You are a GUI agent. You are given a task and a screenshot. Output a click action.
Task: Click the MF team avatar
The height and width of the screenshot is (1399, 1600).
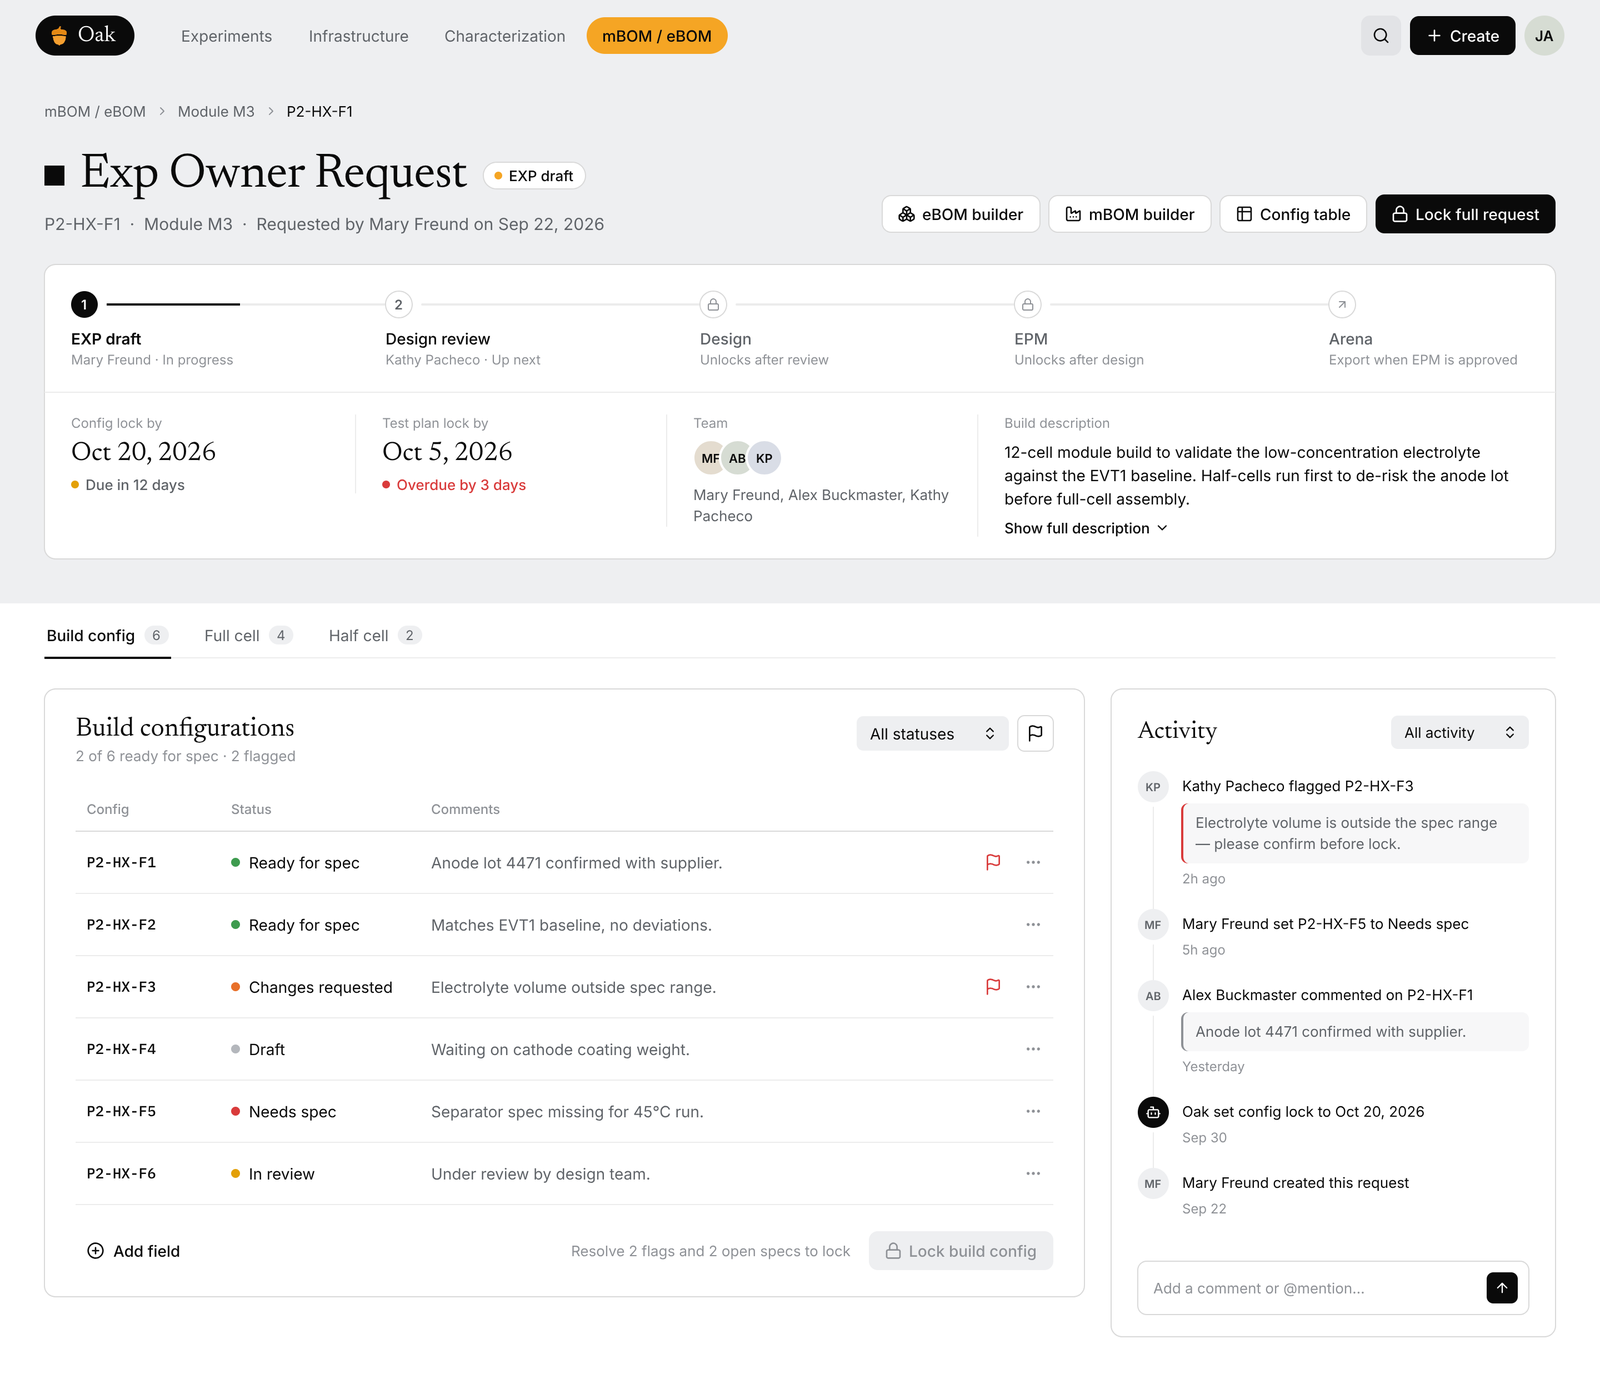click(x=710, y=458)
